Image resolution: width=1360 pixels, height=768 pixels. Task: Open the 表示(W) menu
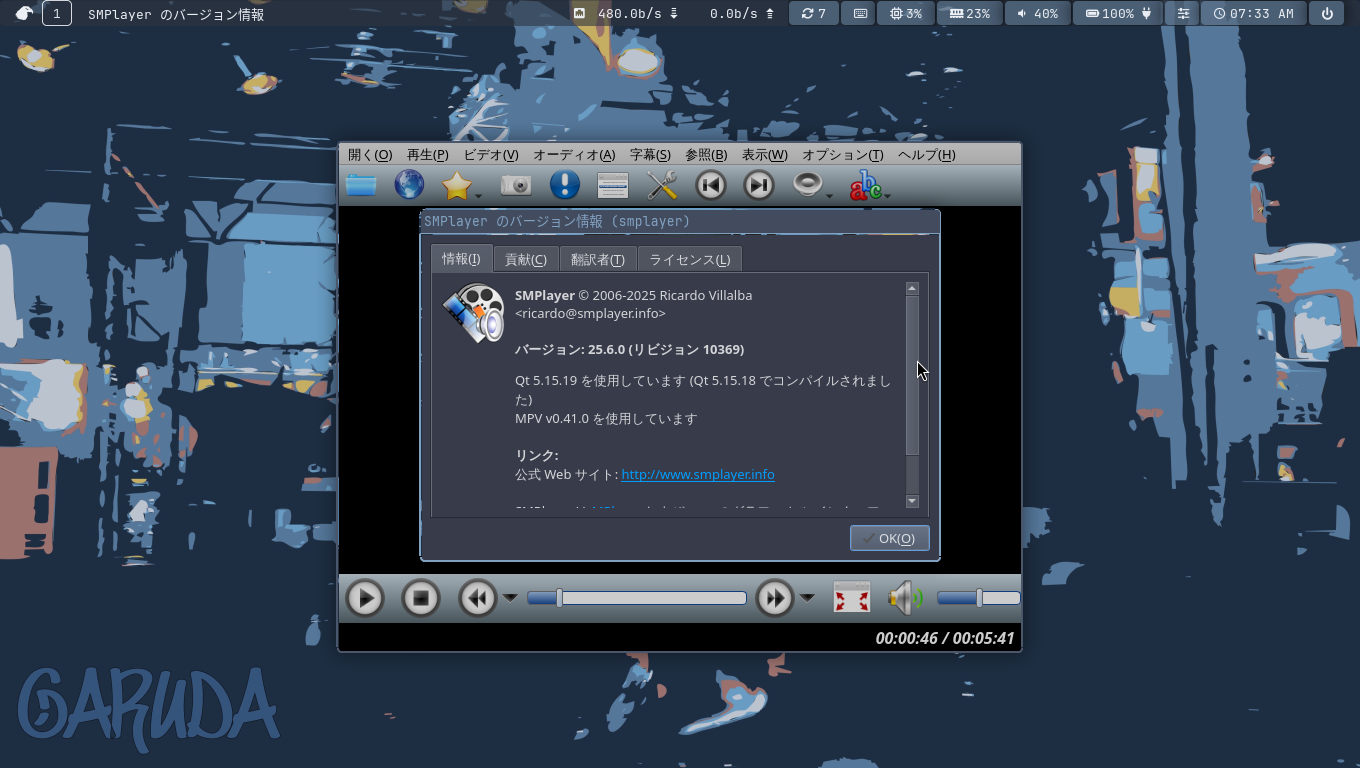(764, 155)
